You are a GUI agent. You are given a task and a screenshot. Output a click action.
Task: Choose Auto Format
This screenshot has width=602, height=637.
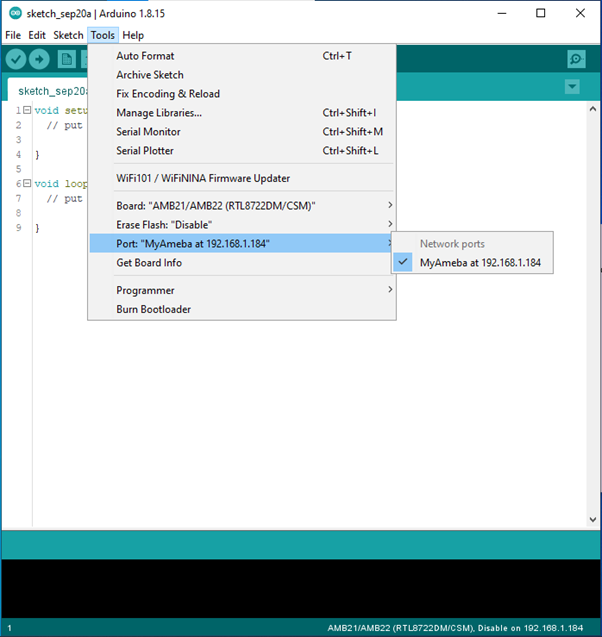point(242,56)
